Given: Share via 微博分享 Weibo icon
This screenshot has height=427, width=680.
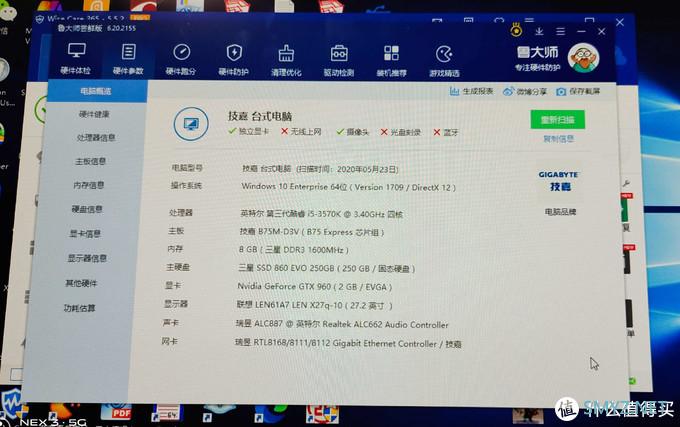Looking at the screenshot, I should (508, 91).
